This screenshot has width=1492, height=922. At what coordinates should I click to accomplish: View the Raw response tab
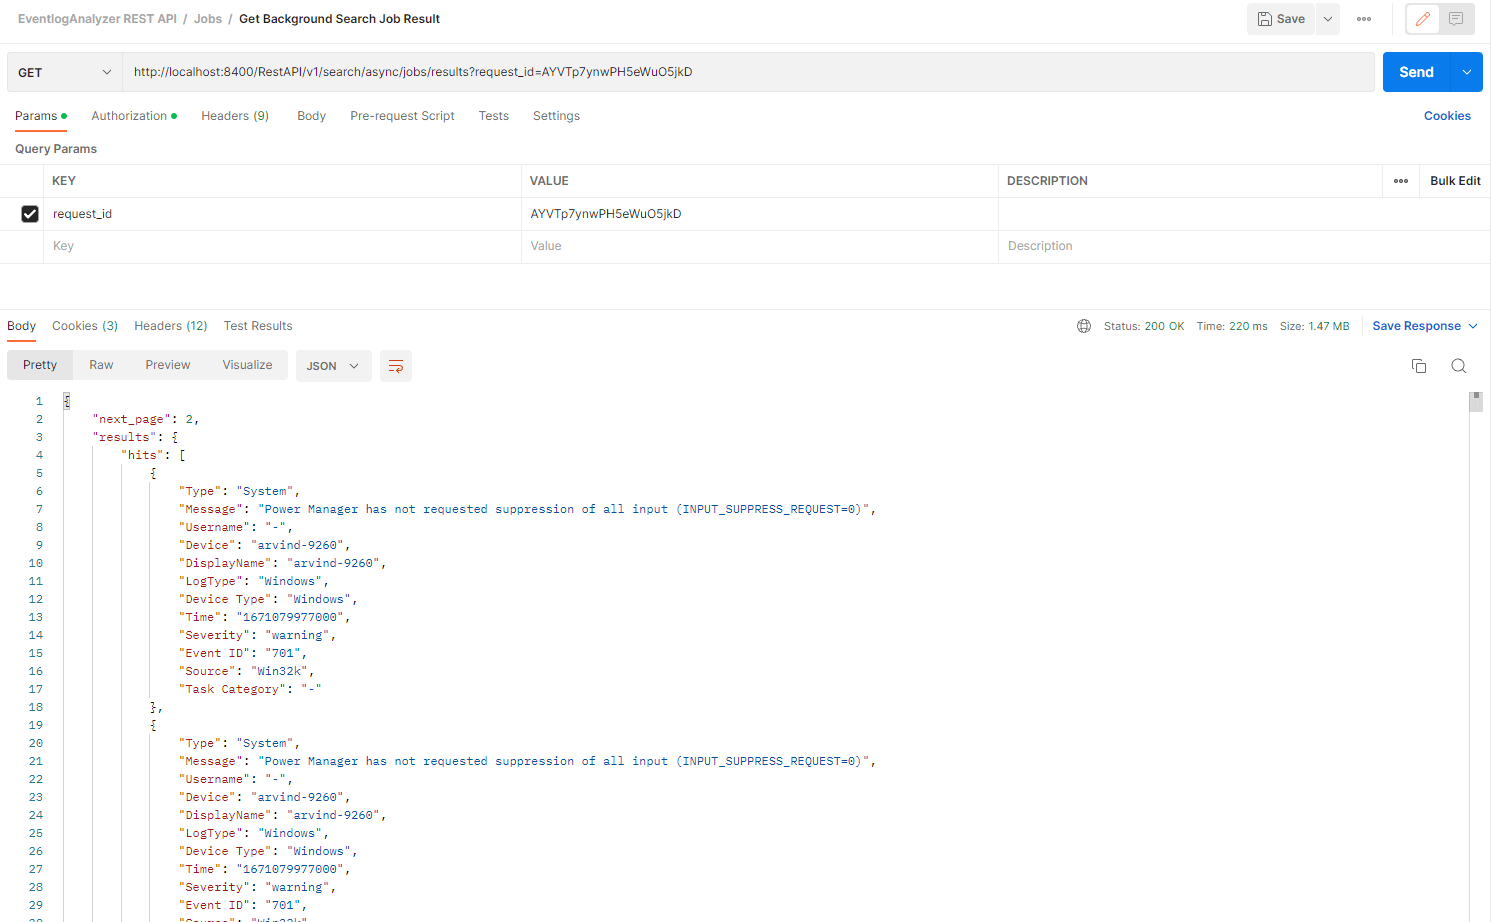click(x=101, y=364)
